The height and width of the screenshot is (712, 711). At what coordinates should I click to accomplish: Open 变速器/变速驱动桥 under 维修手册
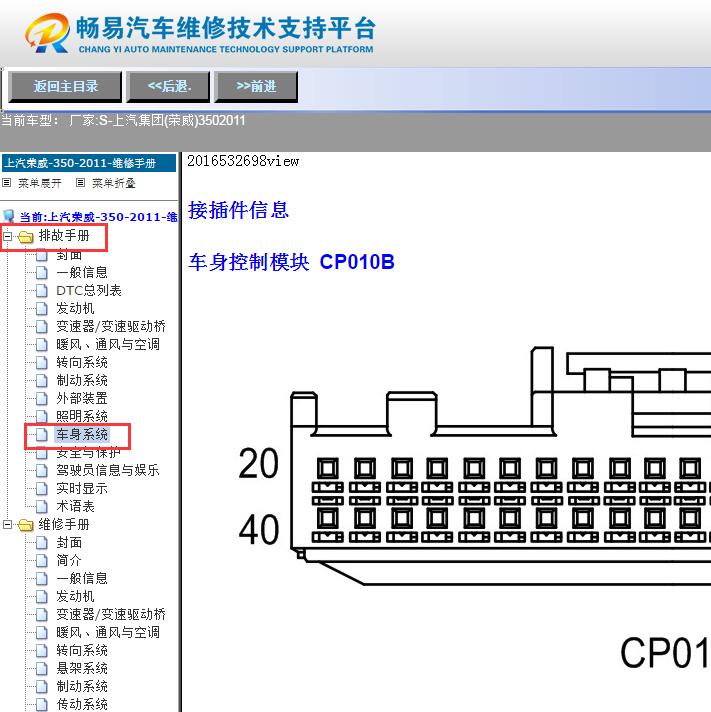pyautogui.click(x=111, y=614)
